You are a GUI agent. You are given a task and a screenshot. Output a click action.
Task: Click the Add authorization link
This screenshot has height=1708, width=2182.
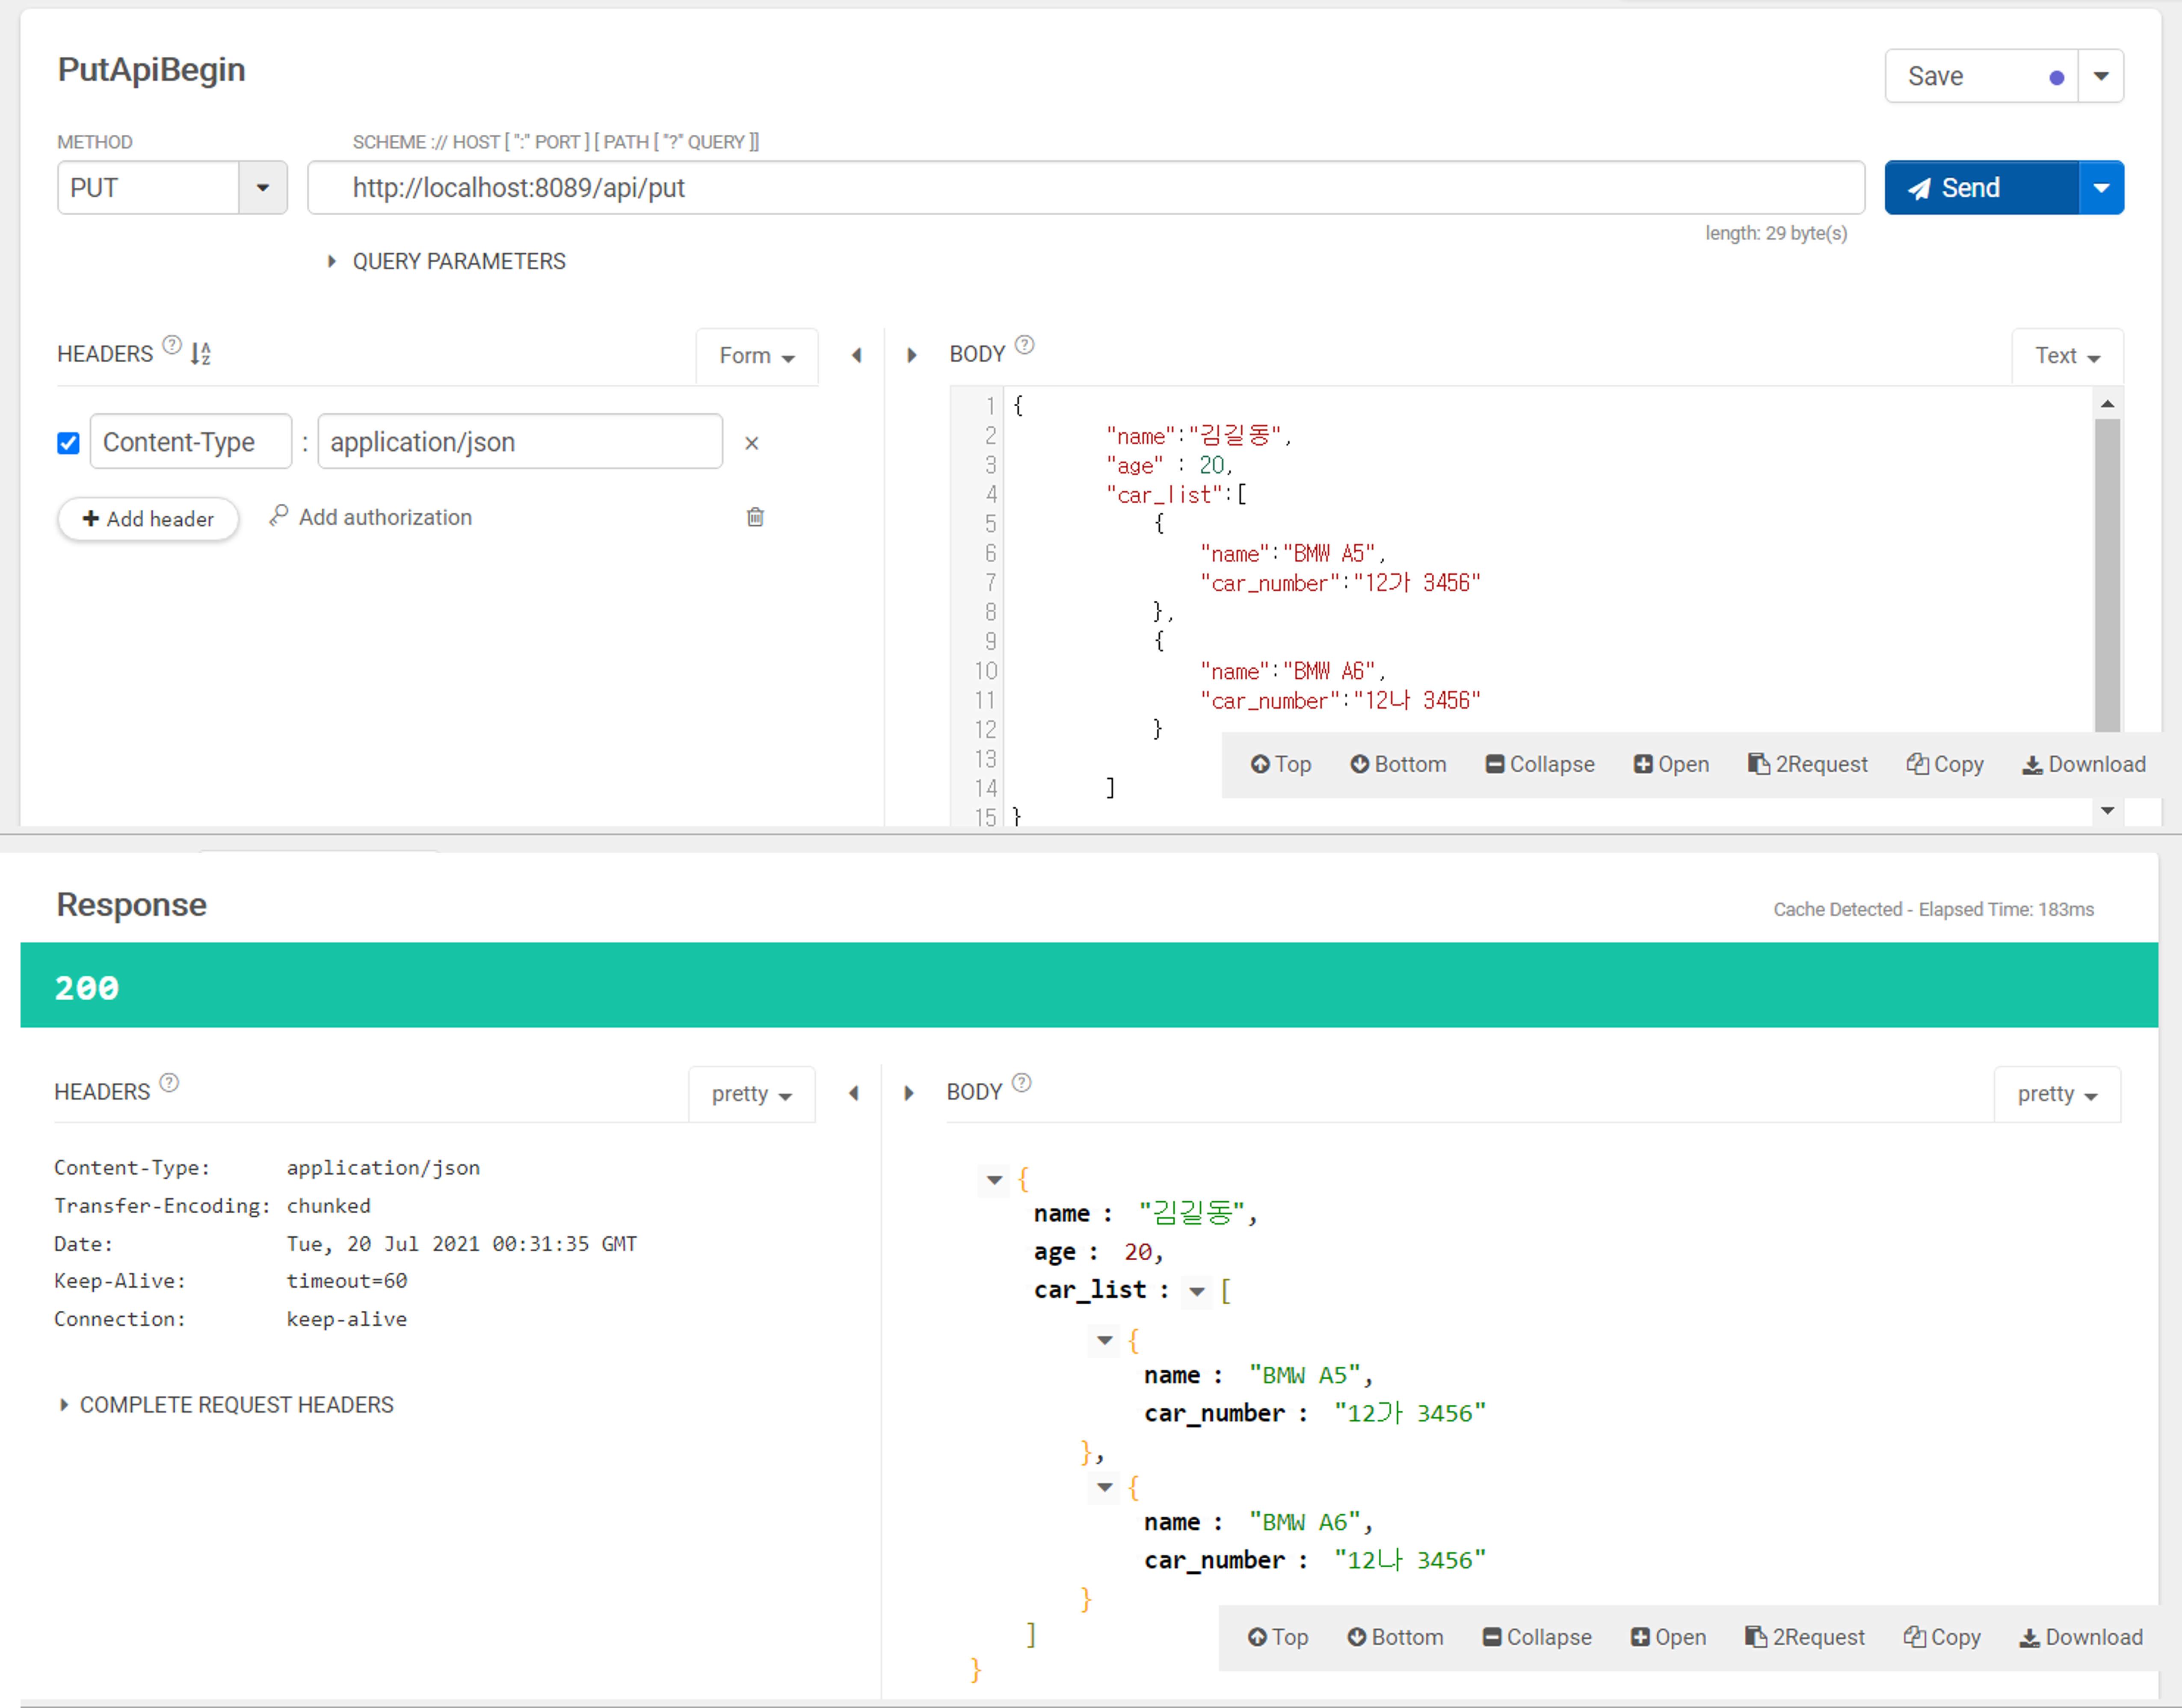371,517
